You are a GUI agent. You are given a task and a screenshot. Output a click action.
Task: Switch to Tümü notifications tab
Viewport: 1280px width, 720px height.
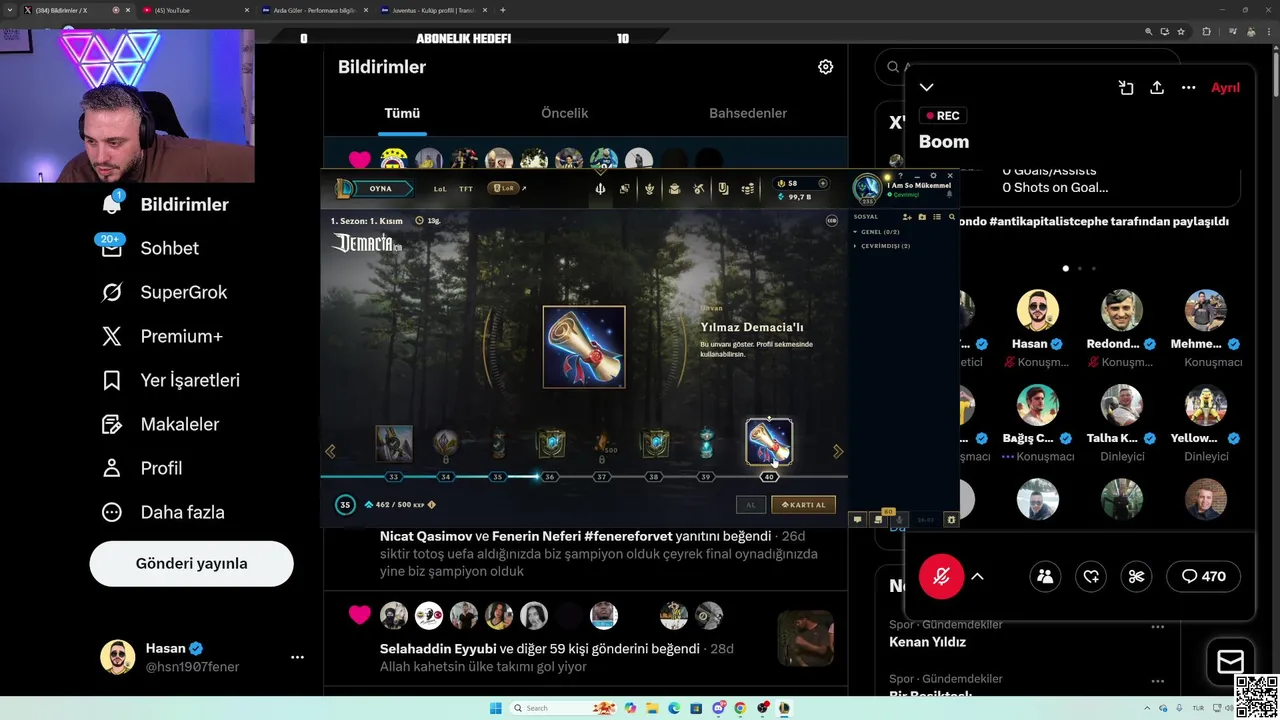(402, 113)
